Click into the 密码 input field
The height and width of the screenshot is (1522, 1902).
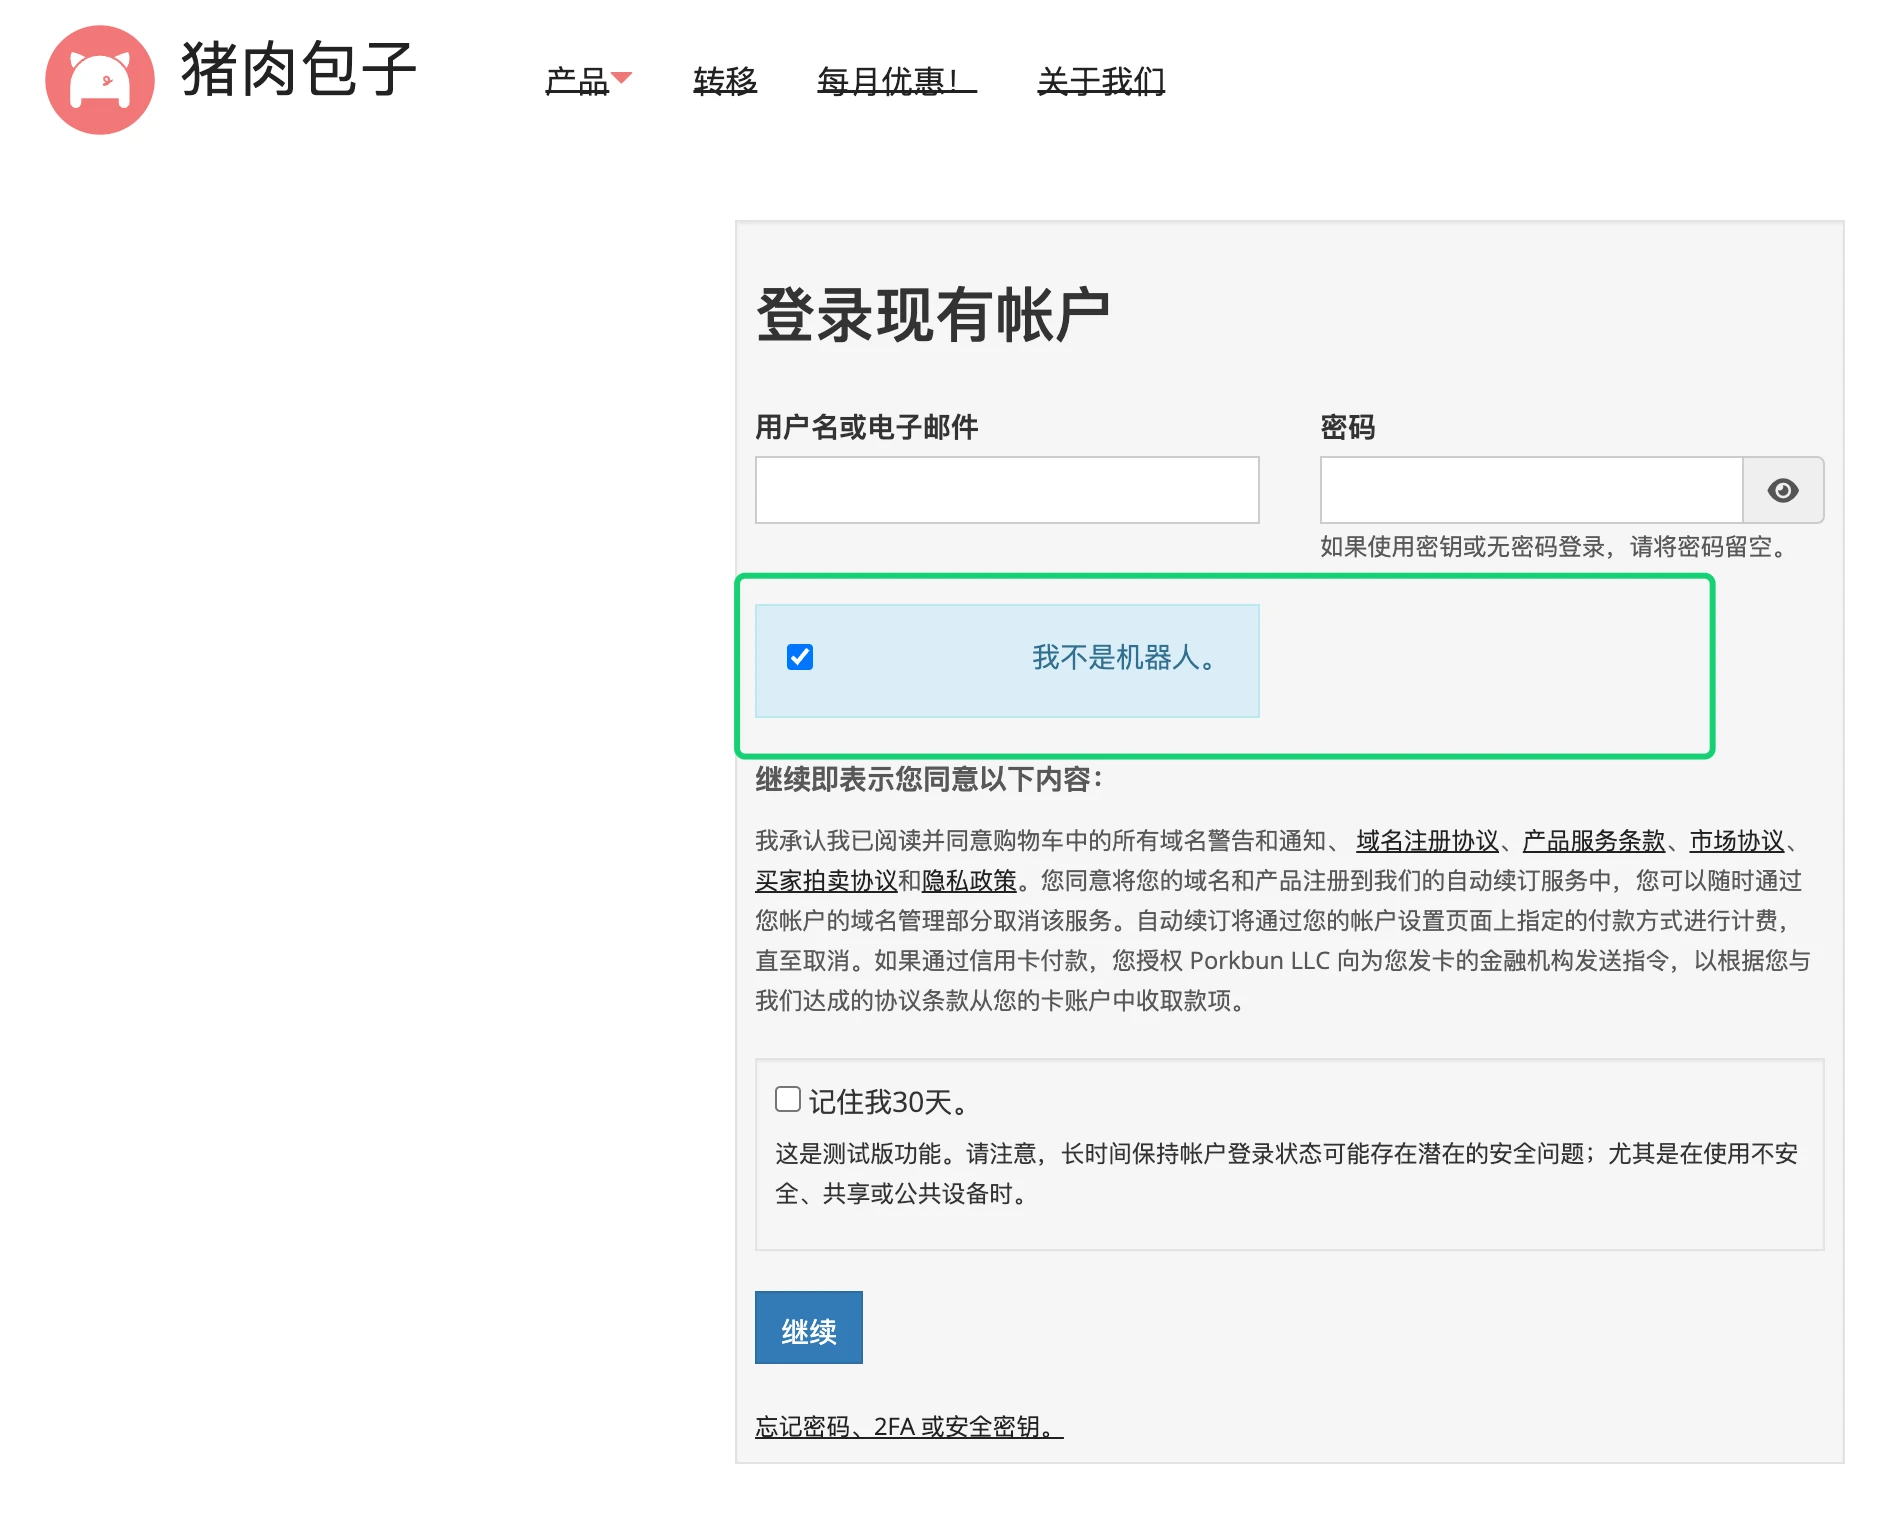pyautogui.click(x=1530, y=490)
